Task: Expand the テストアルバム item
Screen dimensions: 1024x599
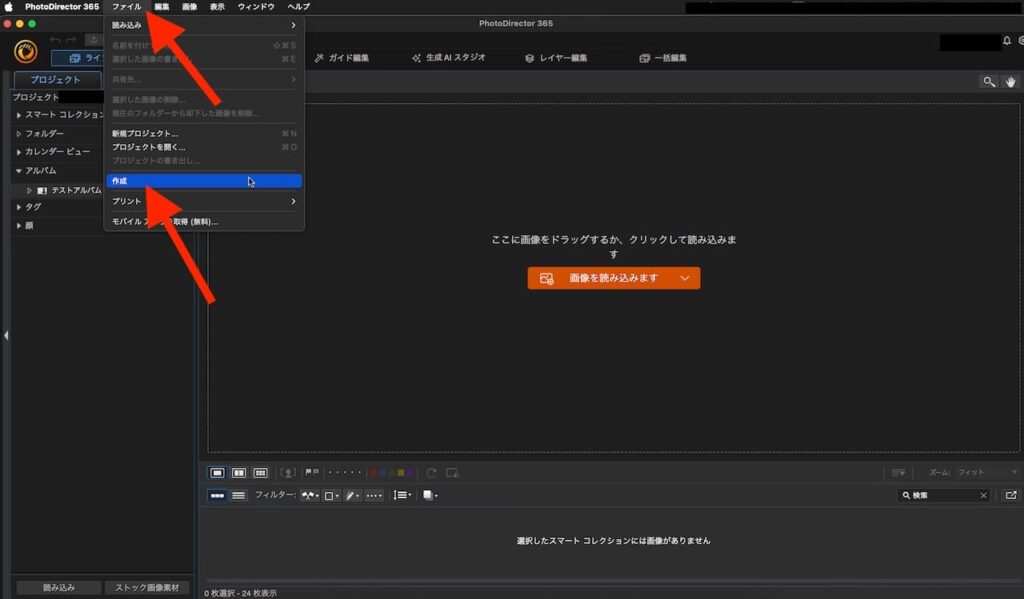Action: pyautogui.click(x=29, y=190)
